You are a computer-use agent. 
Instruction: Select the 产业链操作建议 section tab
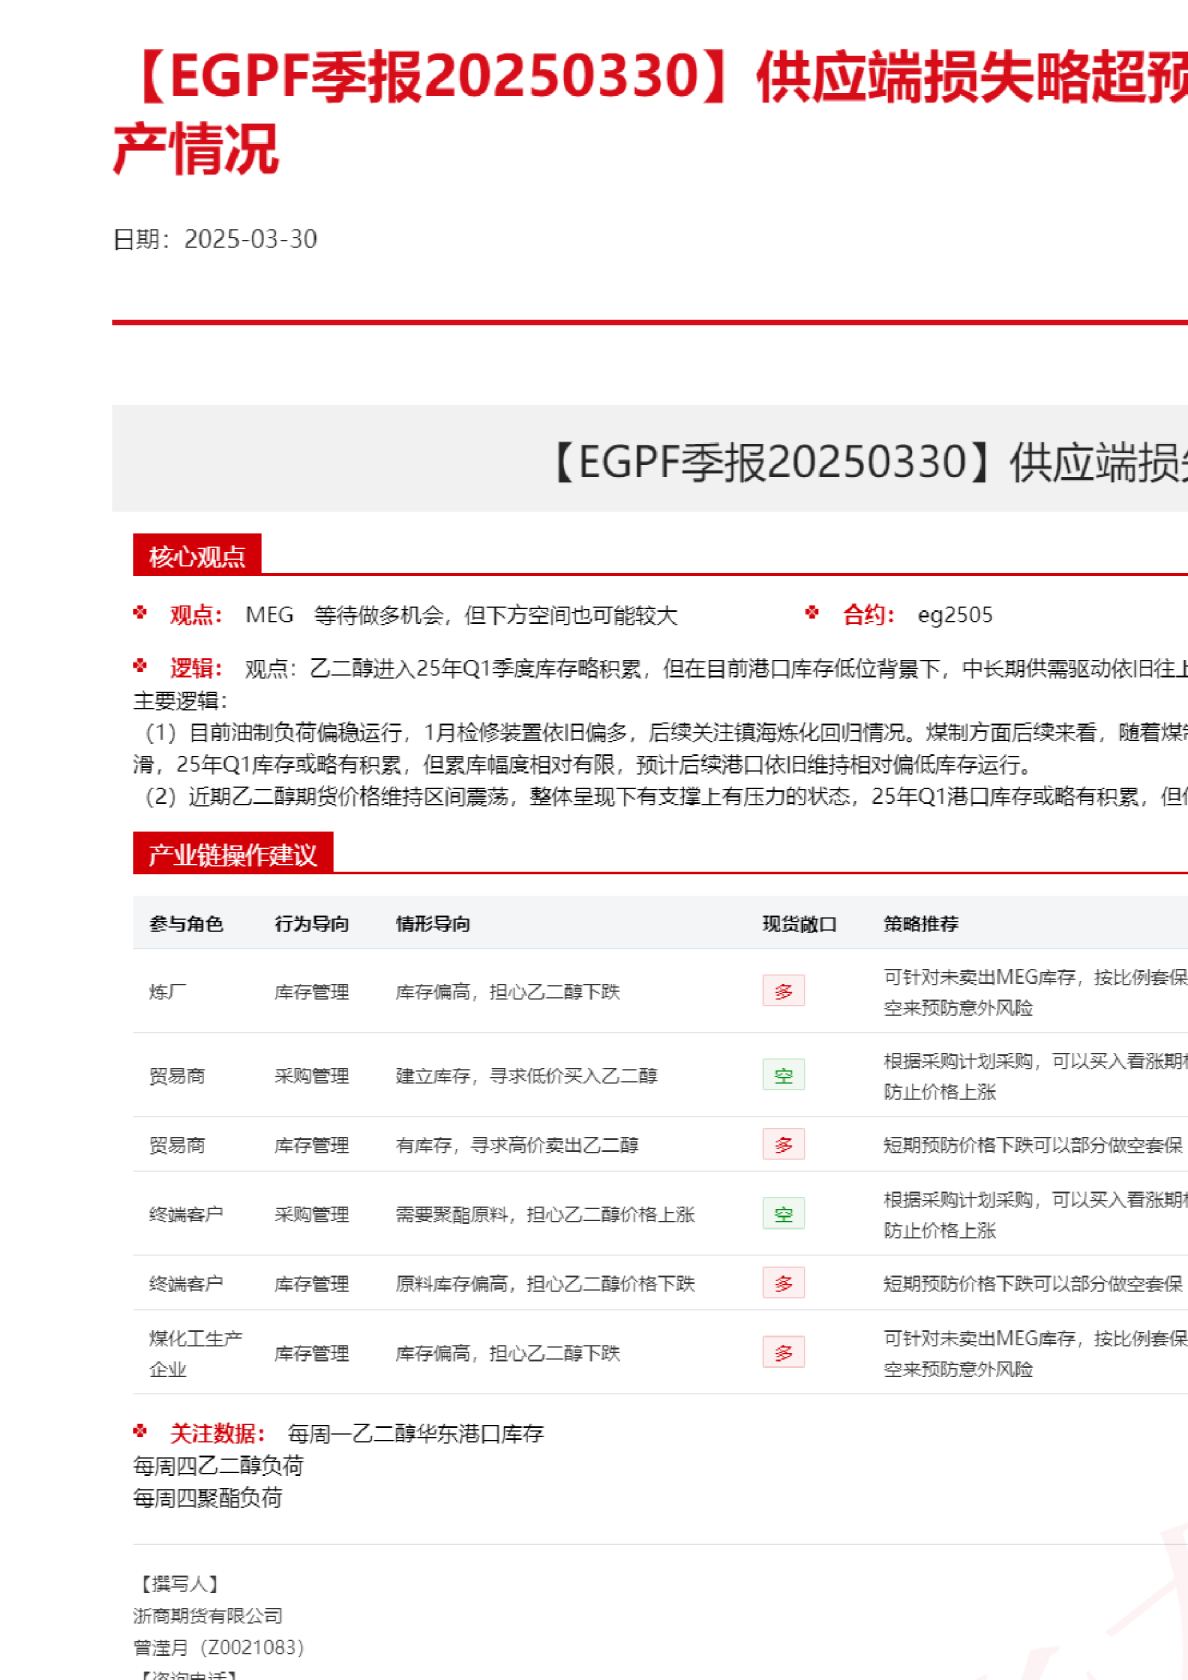(232, 854)
